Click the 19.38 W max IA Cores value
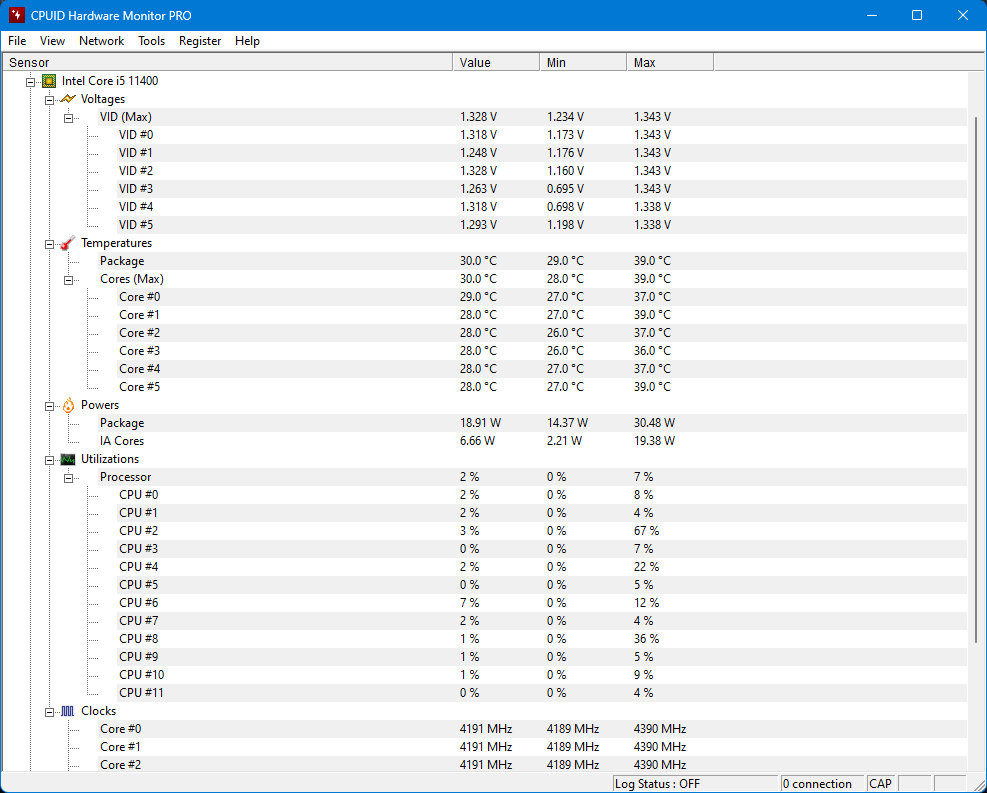 (655, 441)
